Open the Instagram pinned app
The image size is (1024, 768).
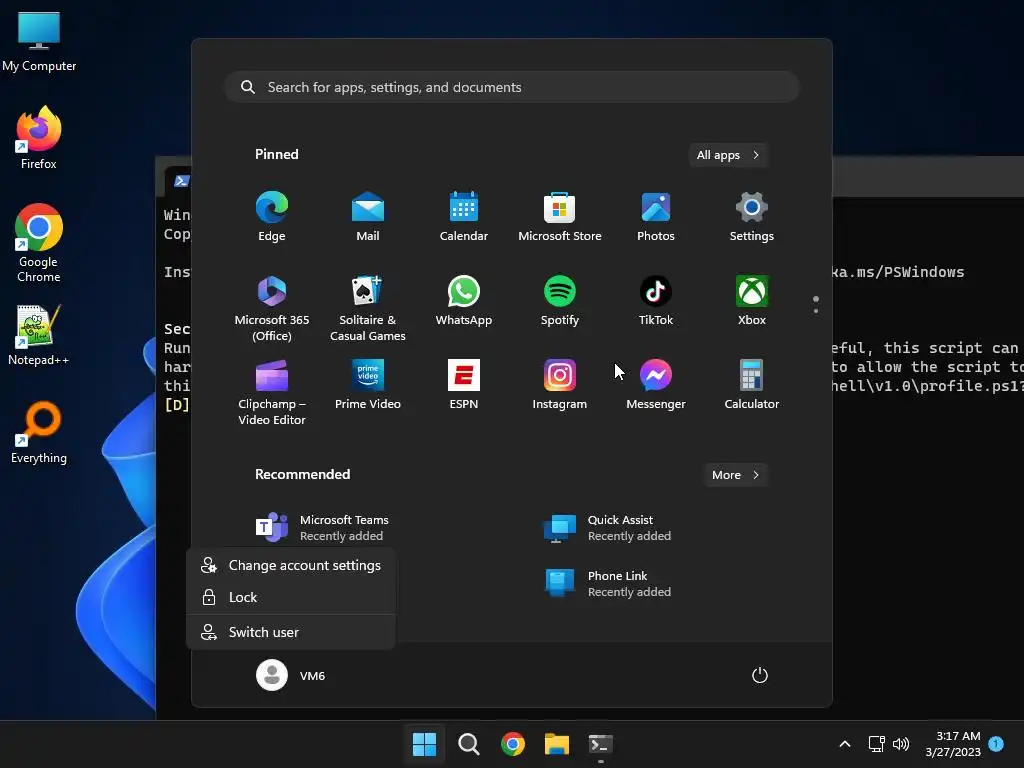point(560,385)
